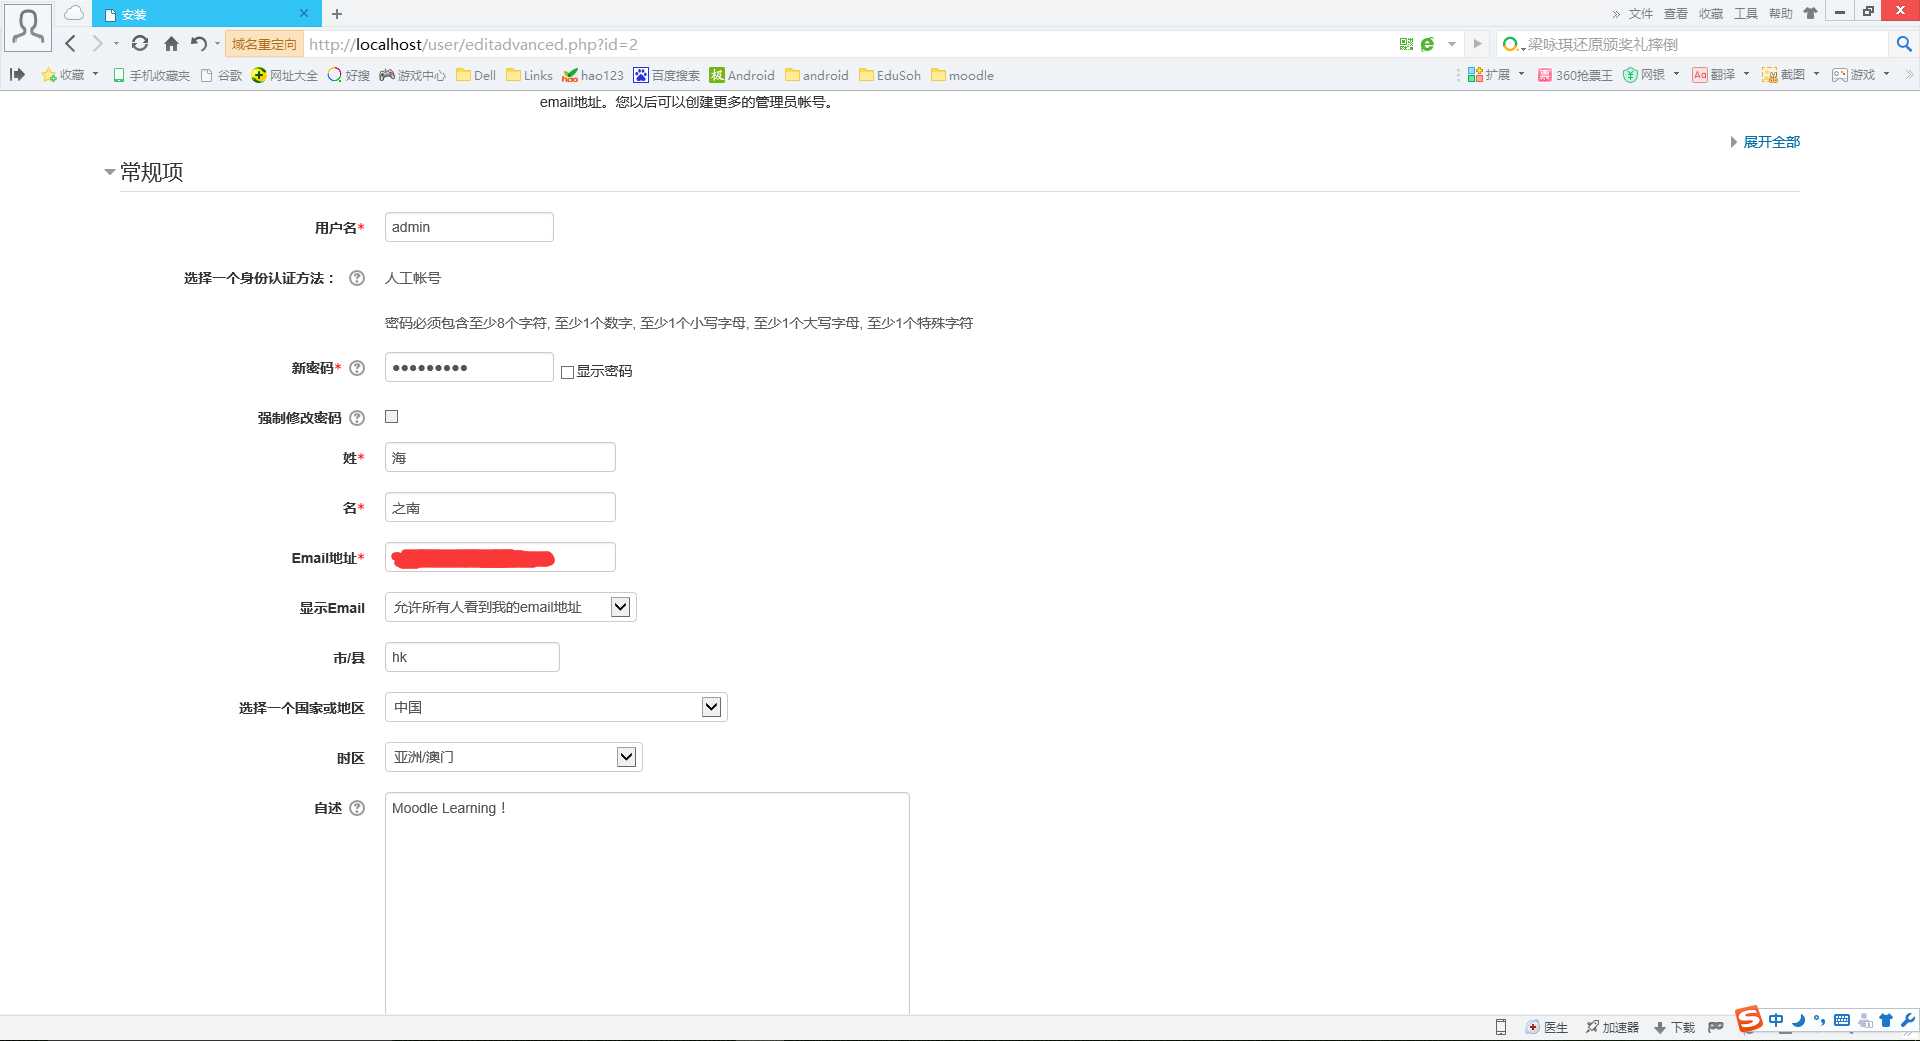Click the 新密码 password field
Viewport: 1920px width, 1041px height.
469,367
